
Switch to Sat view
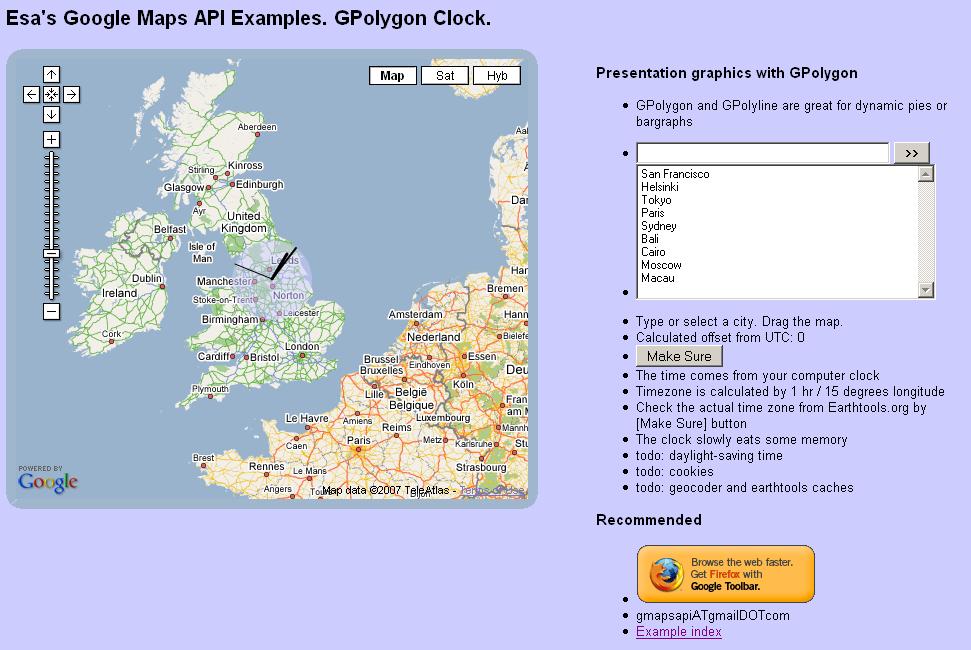click(445, 76)
